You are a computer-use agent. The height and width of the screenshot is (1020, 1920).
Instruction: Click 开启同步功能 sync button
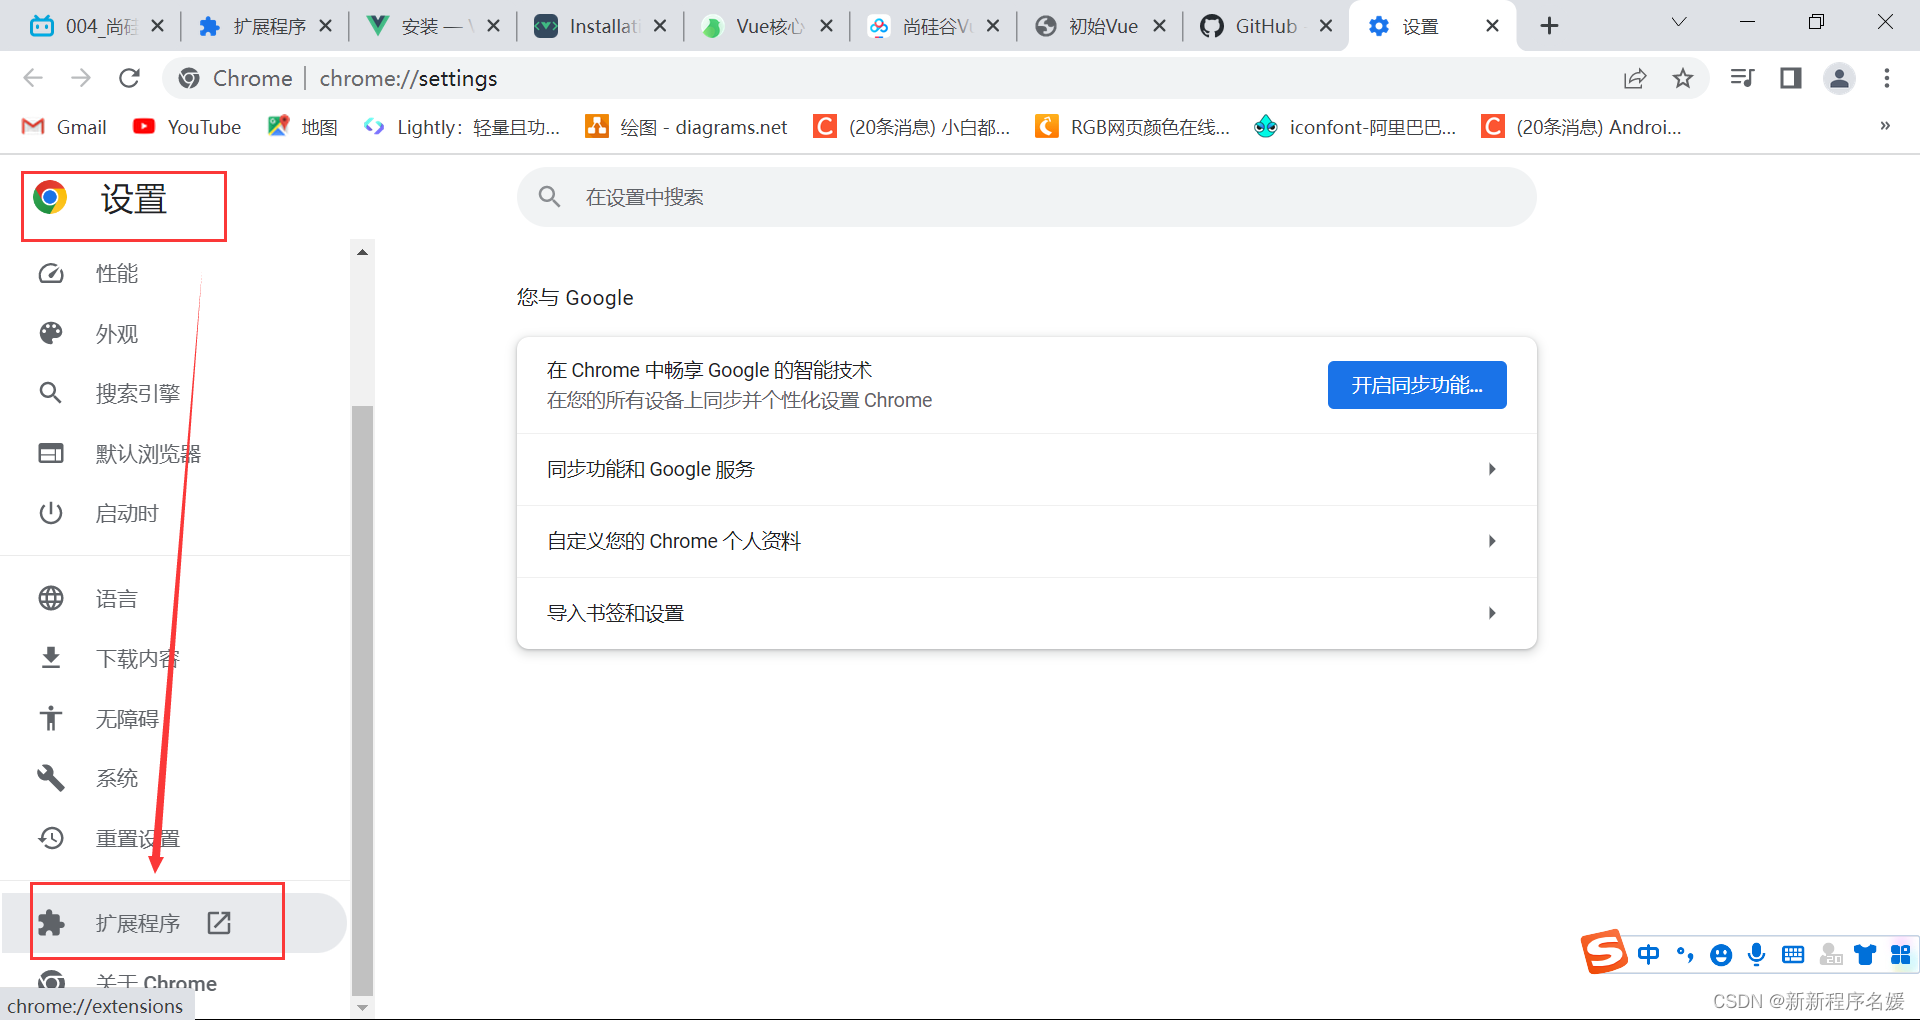coord(1417,385)
